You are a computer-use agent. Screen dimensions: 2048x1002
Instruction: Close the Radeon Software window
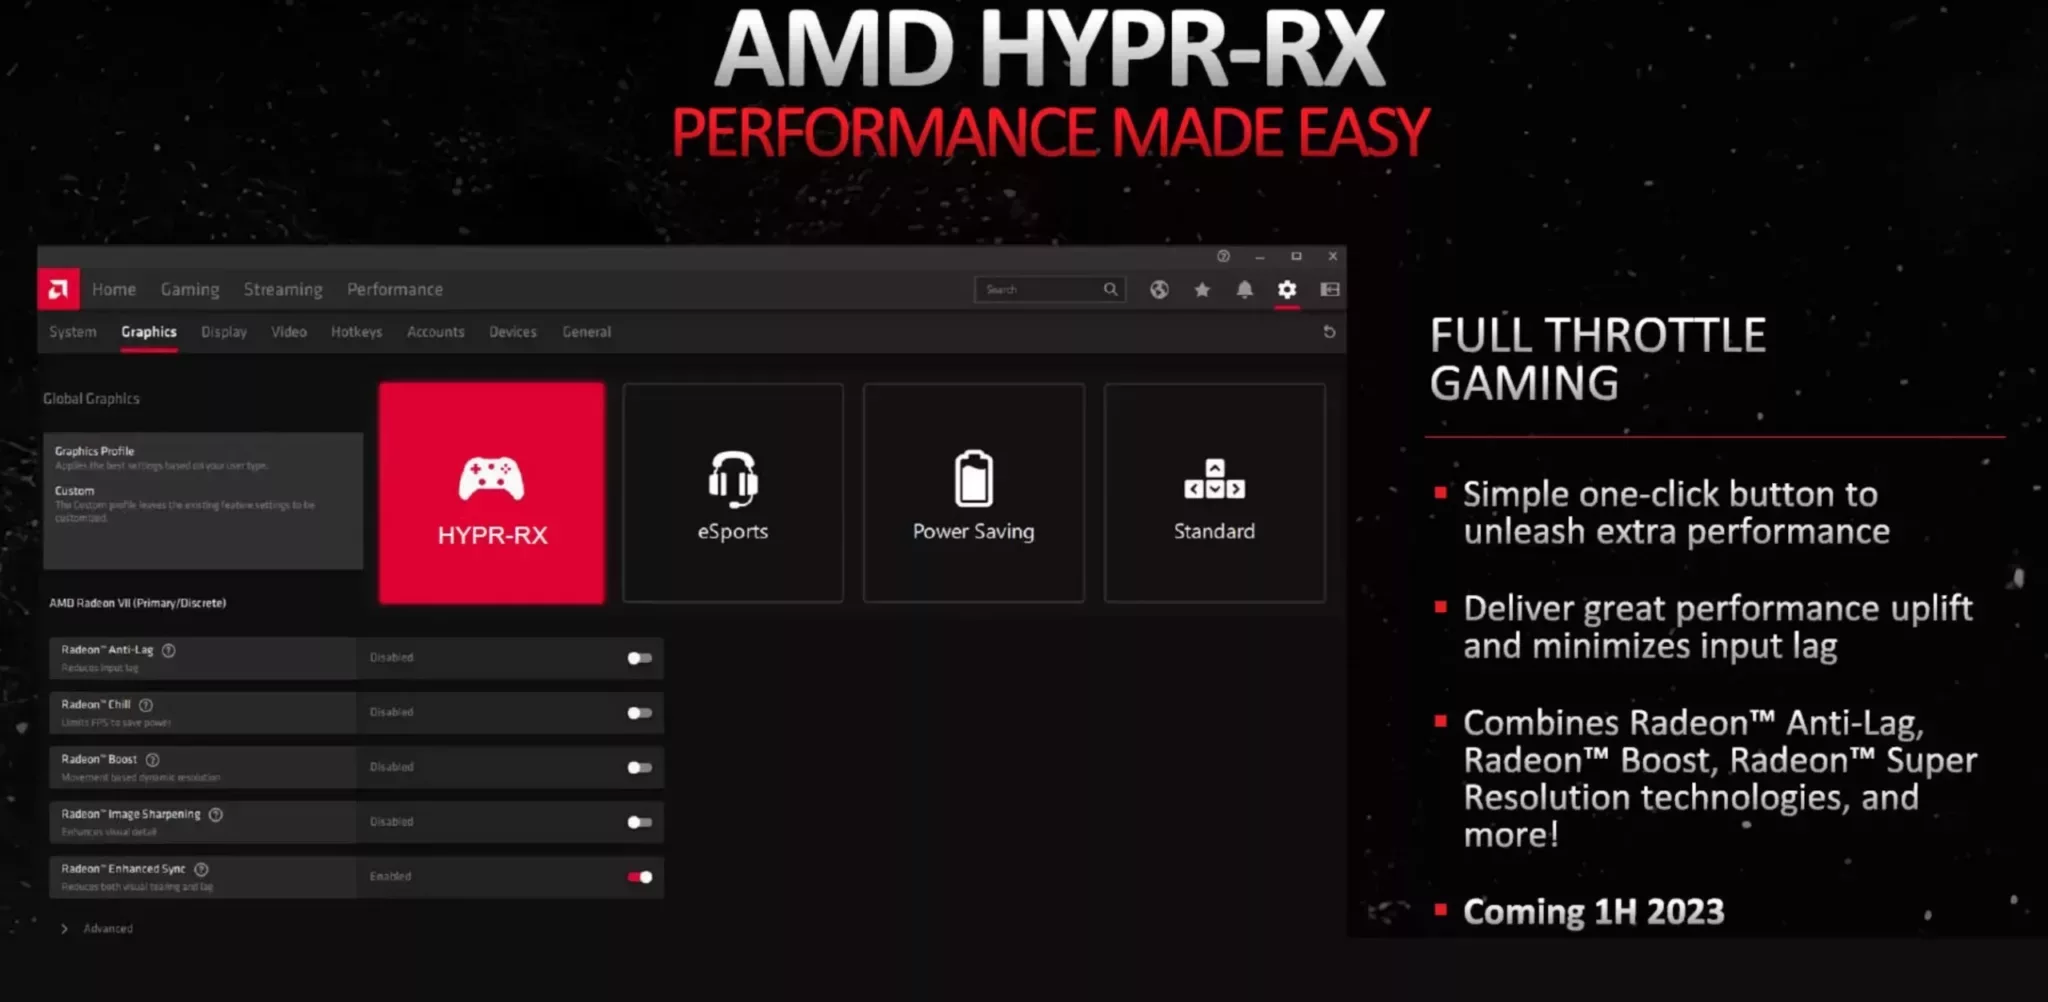click(x=1333, y=256)
